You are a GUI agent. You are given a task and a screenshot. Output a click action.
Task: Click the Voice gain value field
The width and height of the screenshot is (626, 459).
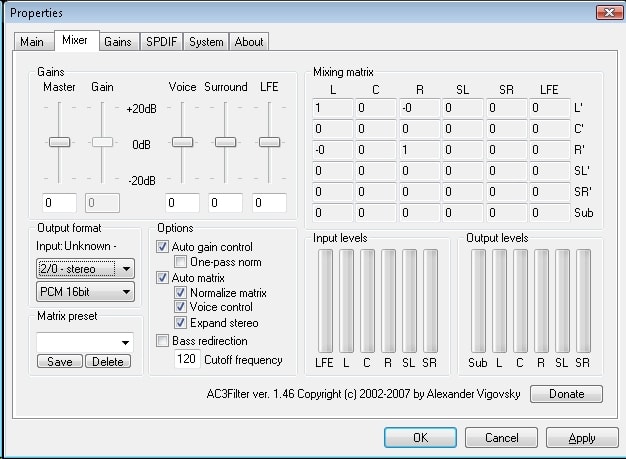click(x=182, y=203)
